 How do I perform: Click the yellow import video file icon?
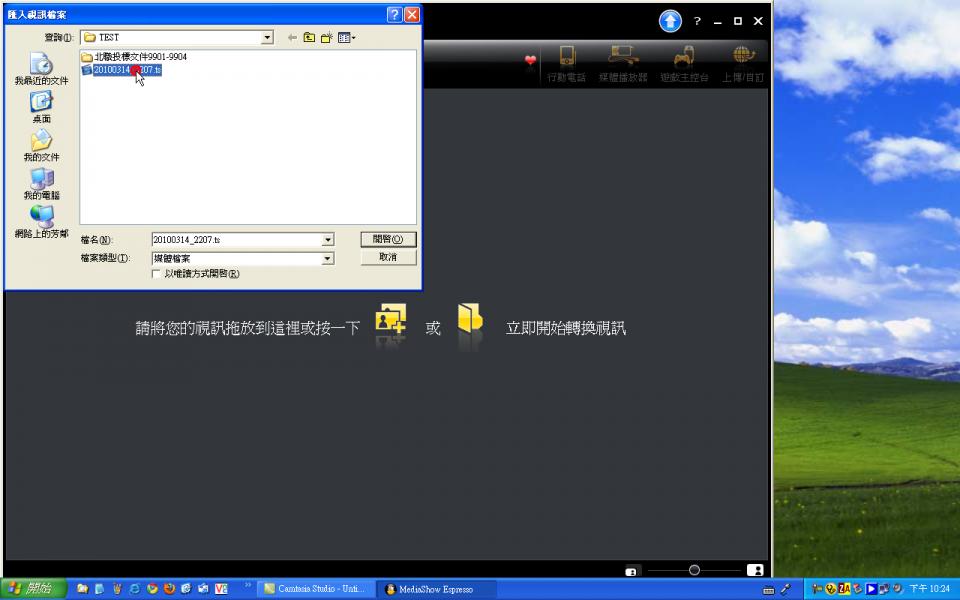coord(390,320)
